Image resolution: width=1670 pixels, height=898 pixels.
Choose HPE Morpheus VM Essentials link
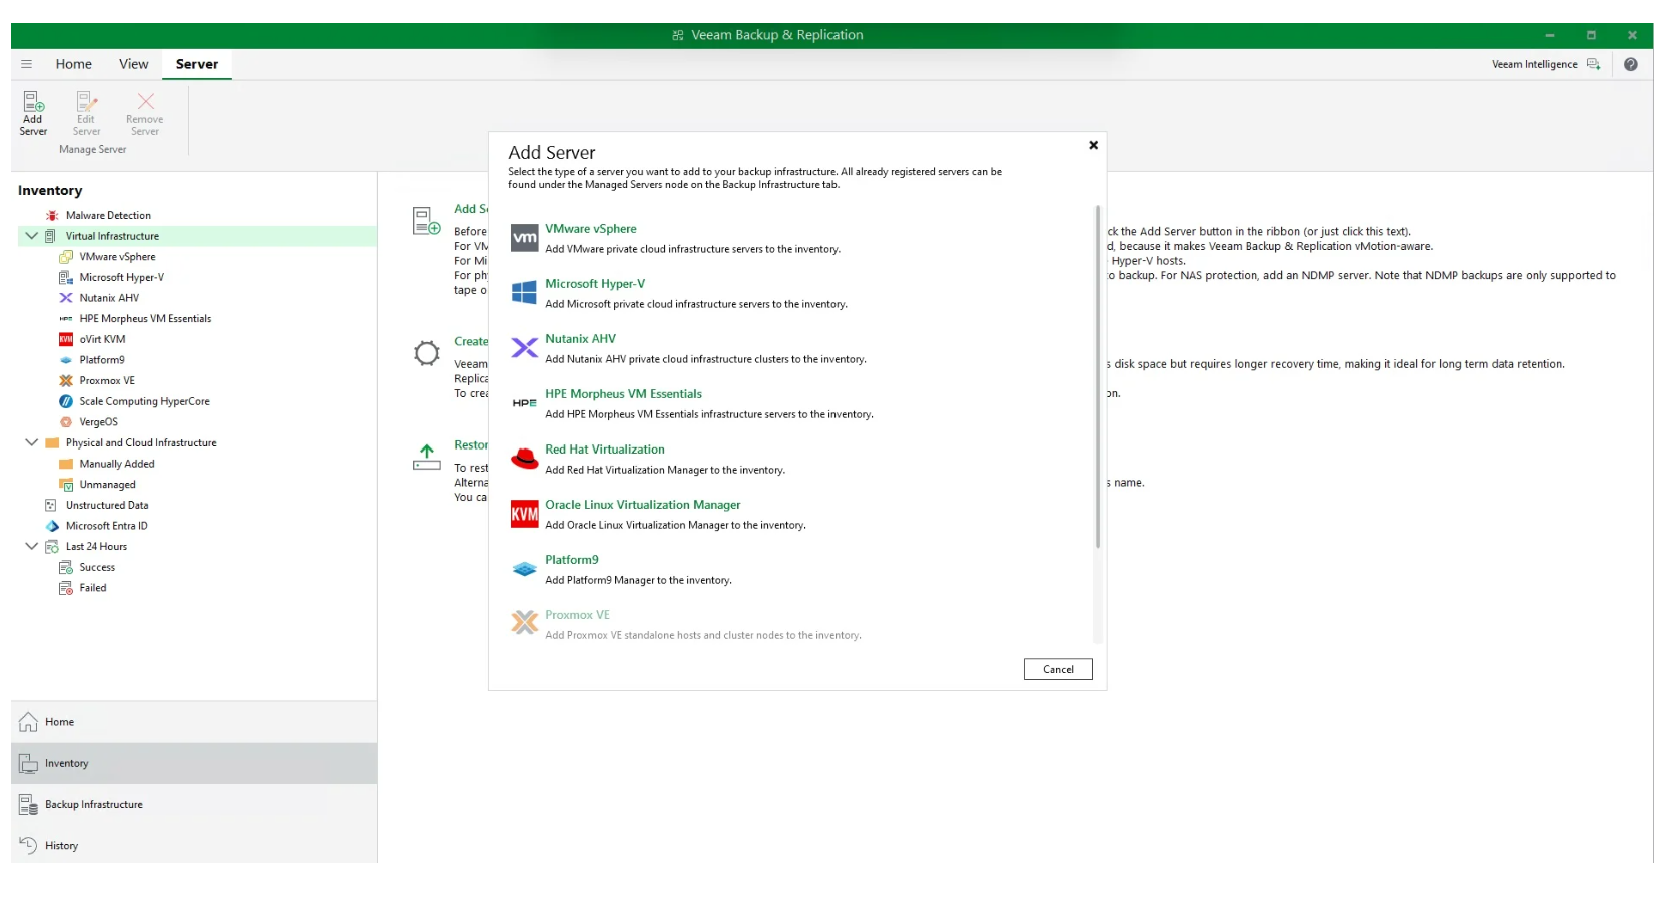tap(624, 394)
